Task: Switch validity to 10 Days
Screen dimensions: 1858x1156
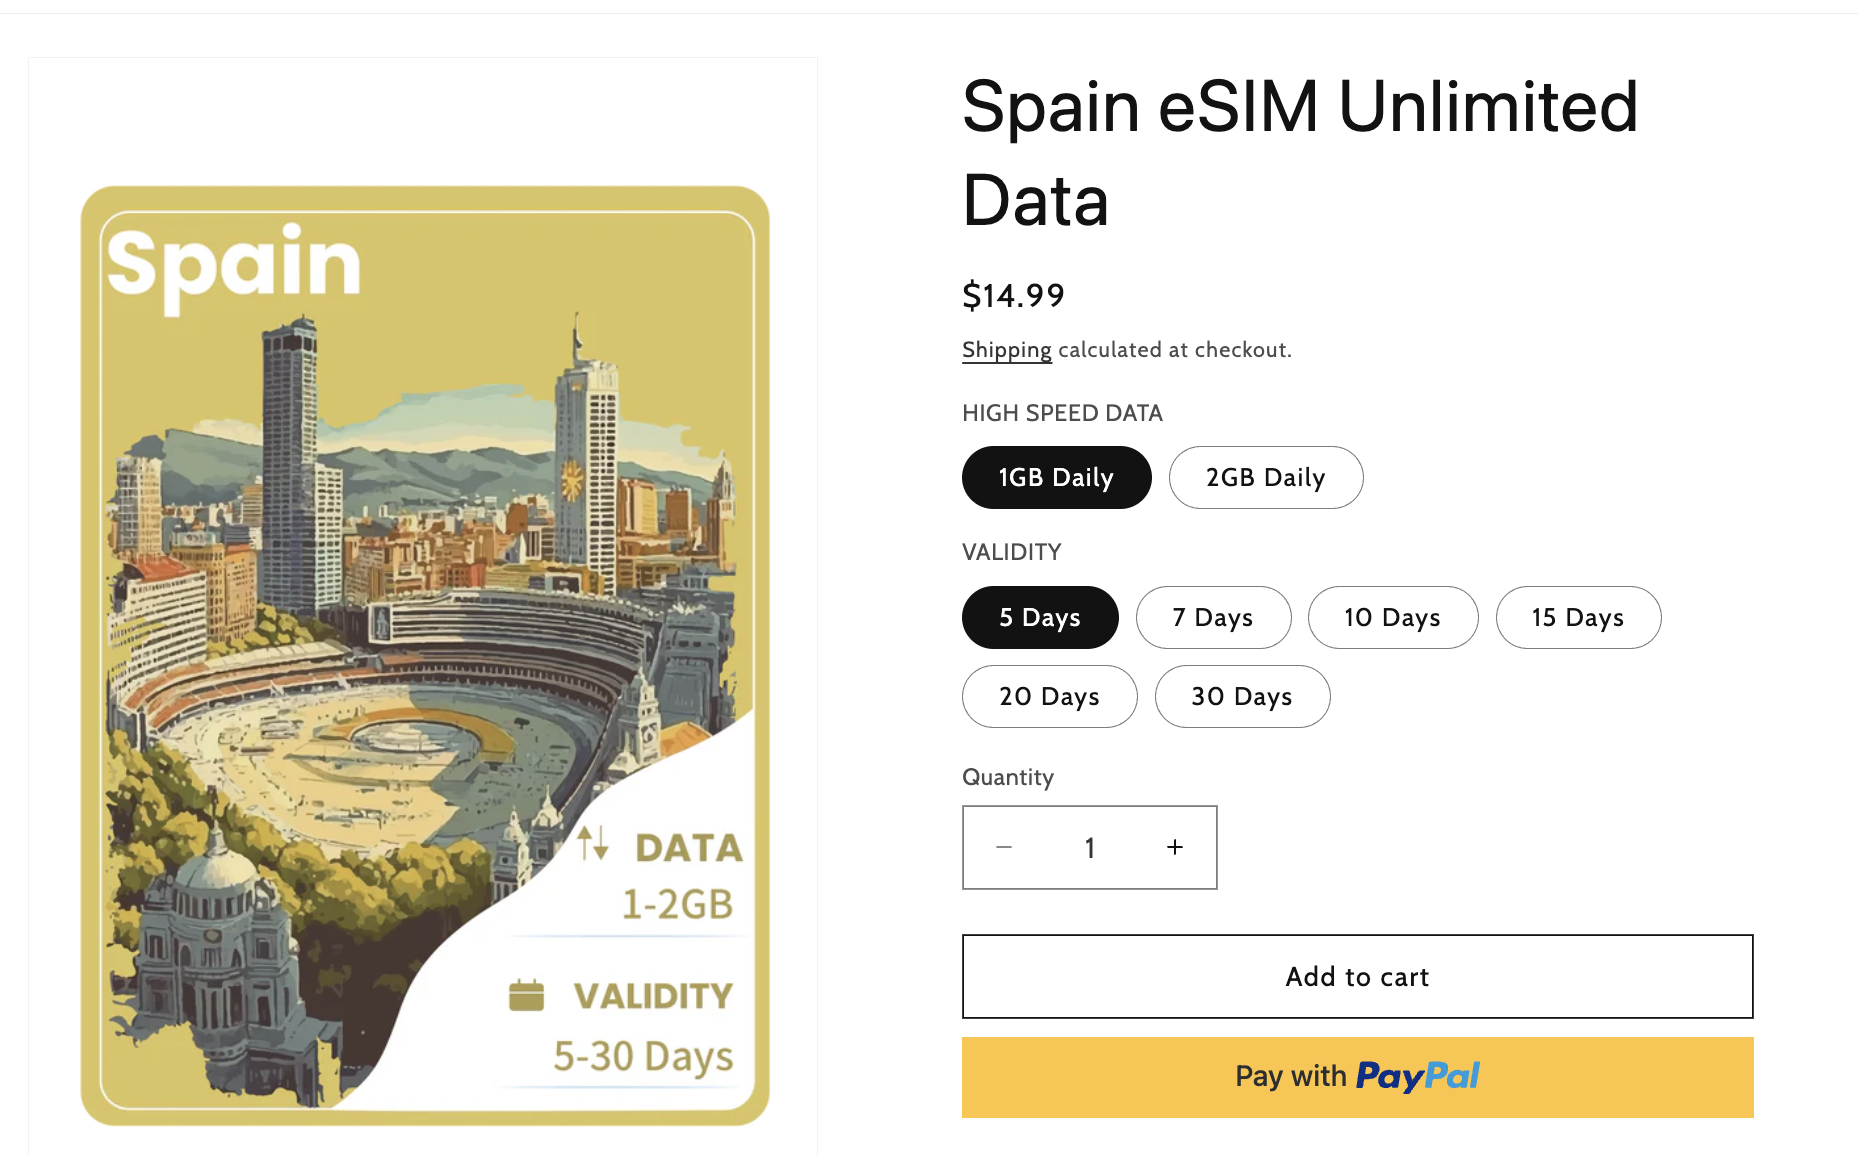Action: point(1392,618)
